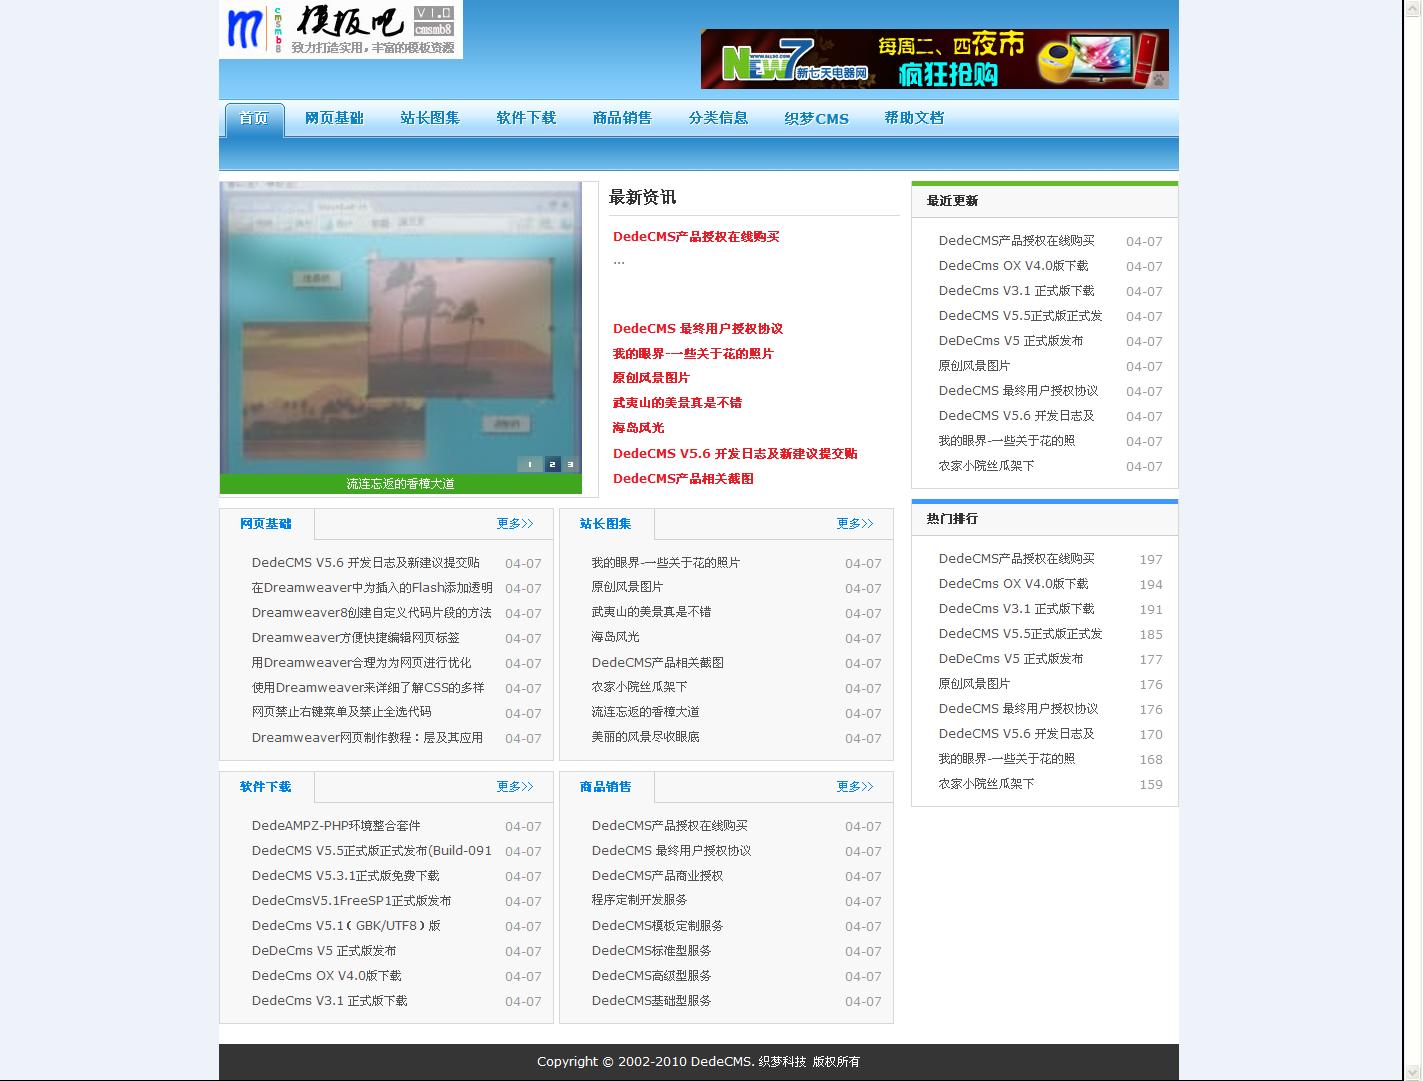Open 在Dreamweaver中为插入的Flash添加透明 article
Screen dimensions: 1423x1081
pos(372,588)
